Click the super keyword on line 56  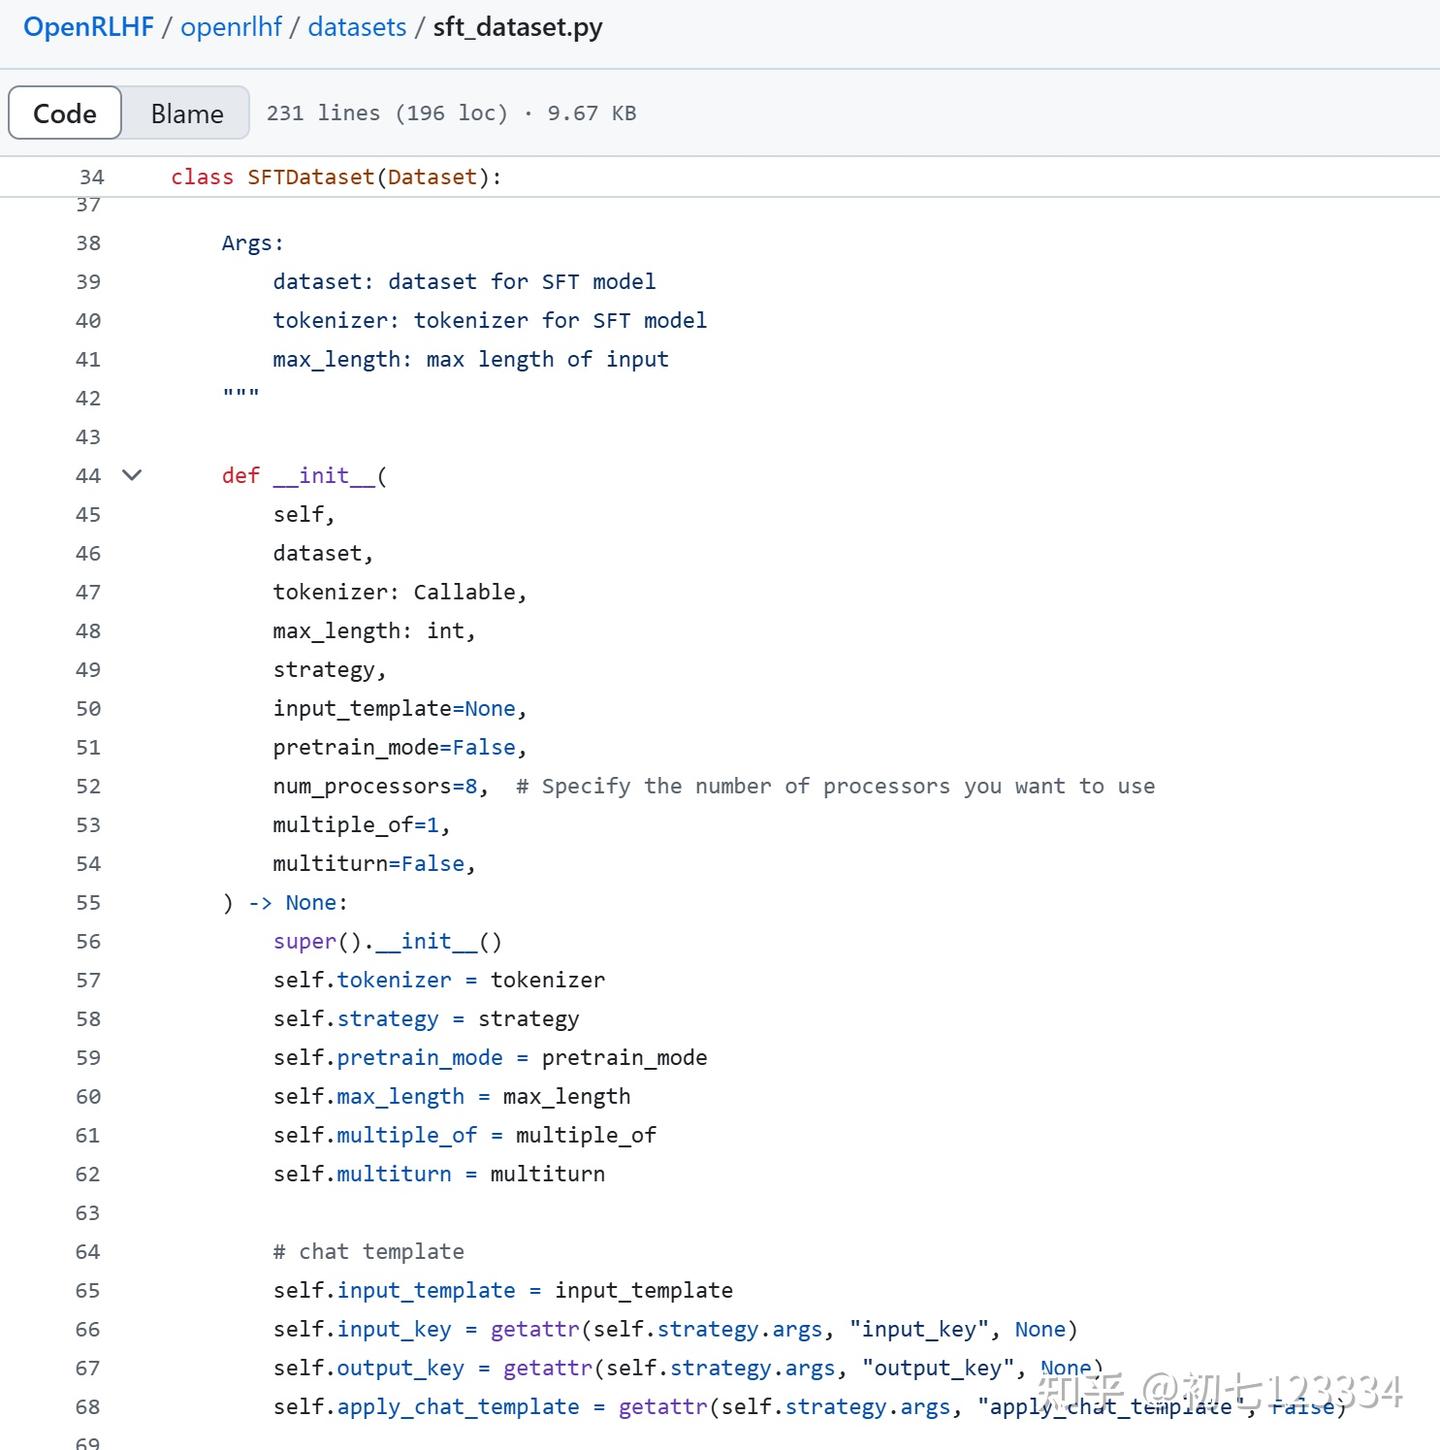305,941
